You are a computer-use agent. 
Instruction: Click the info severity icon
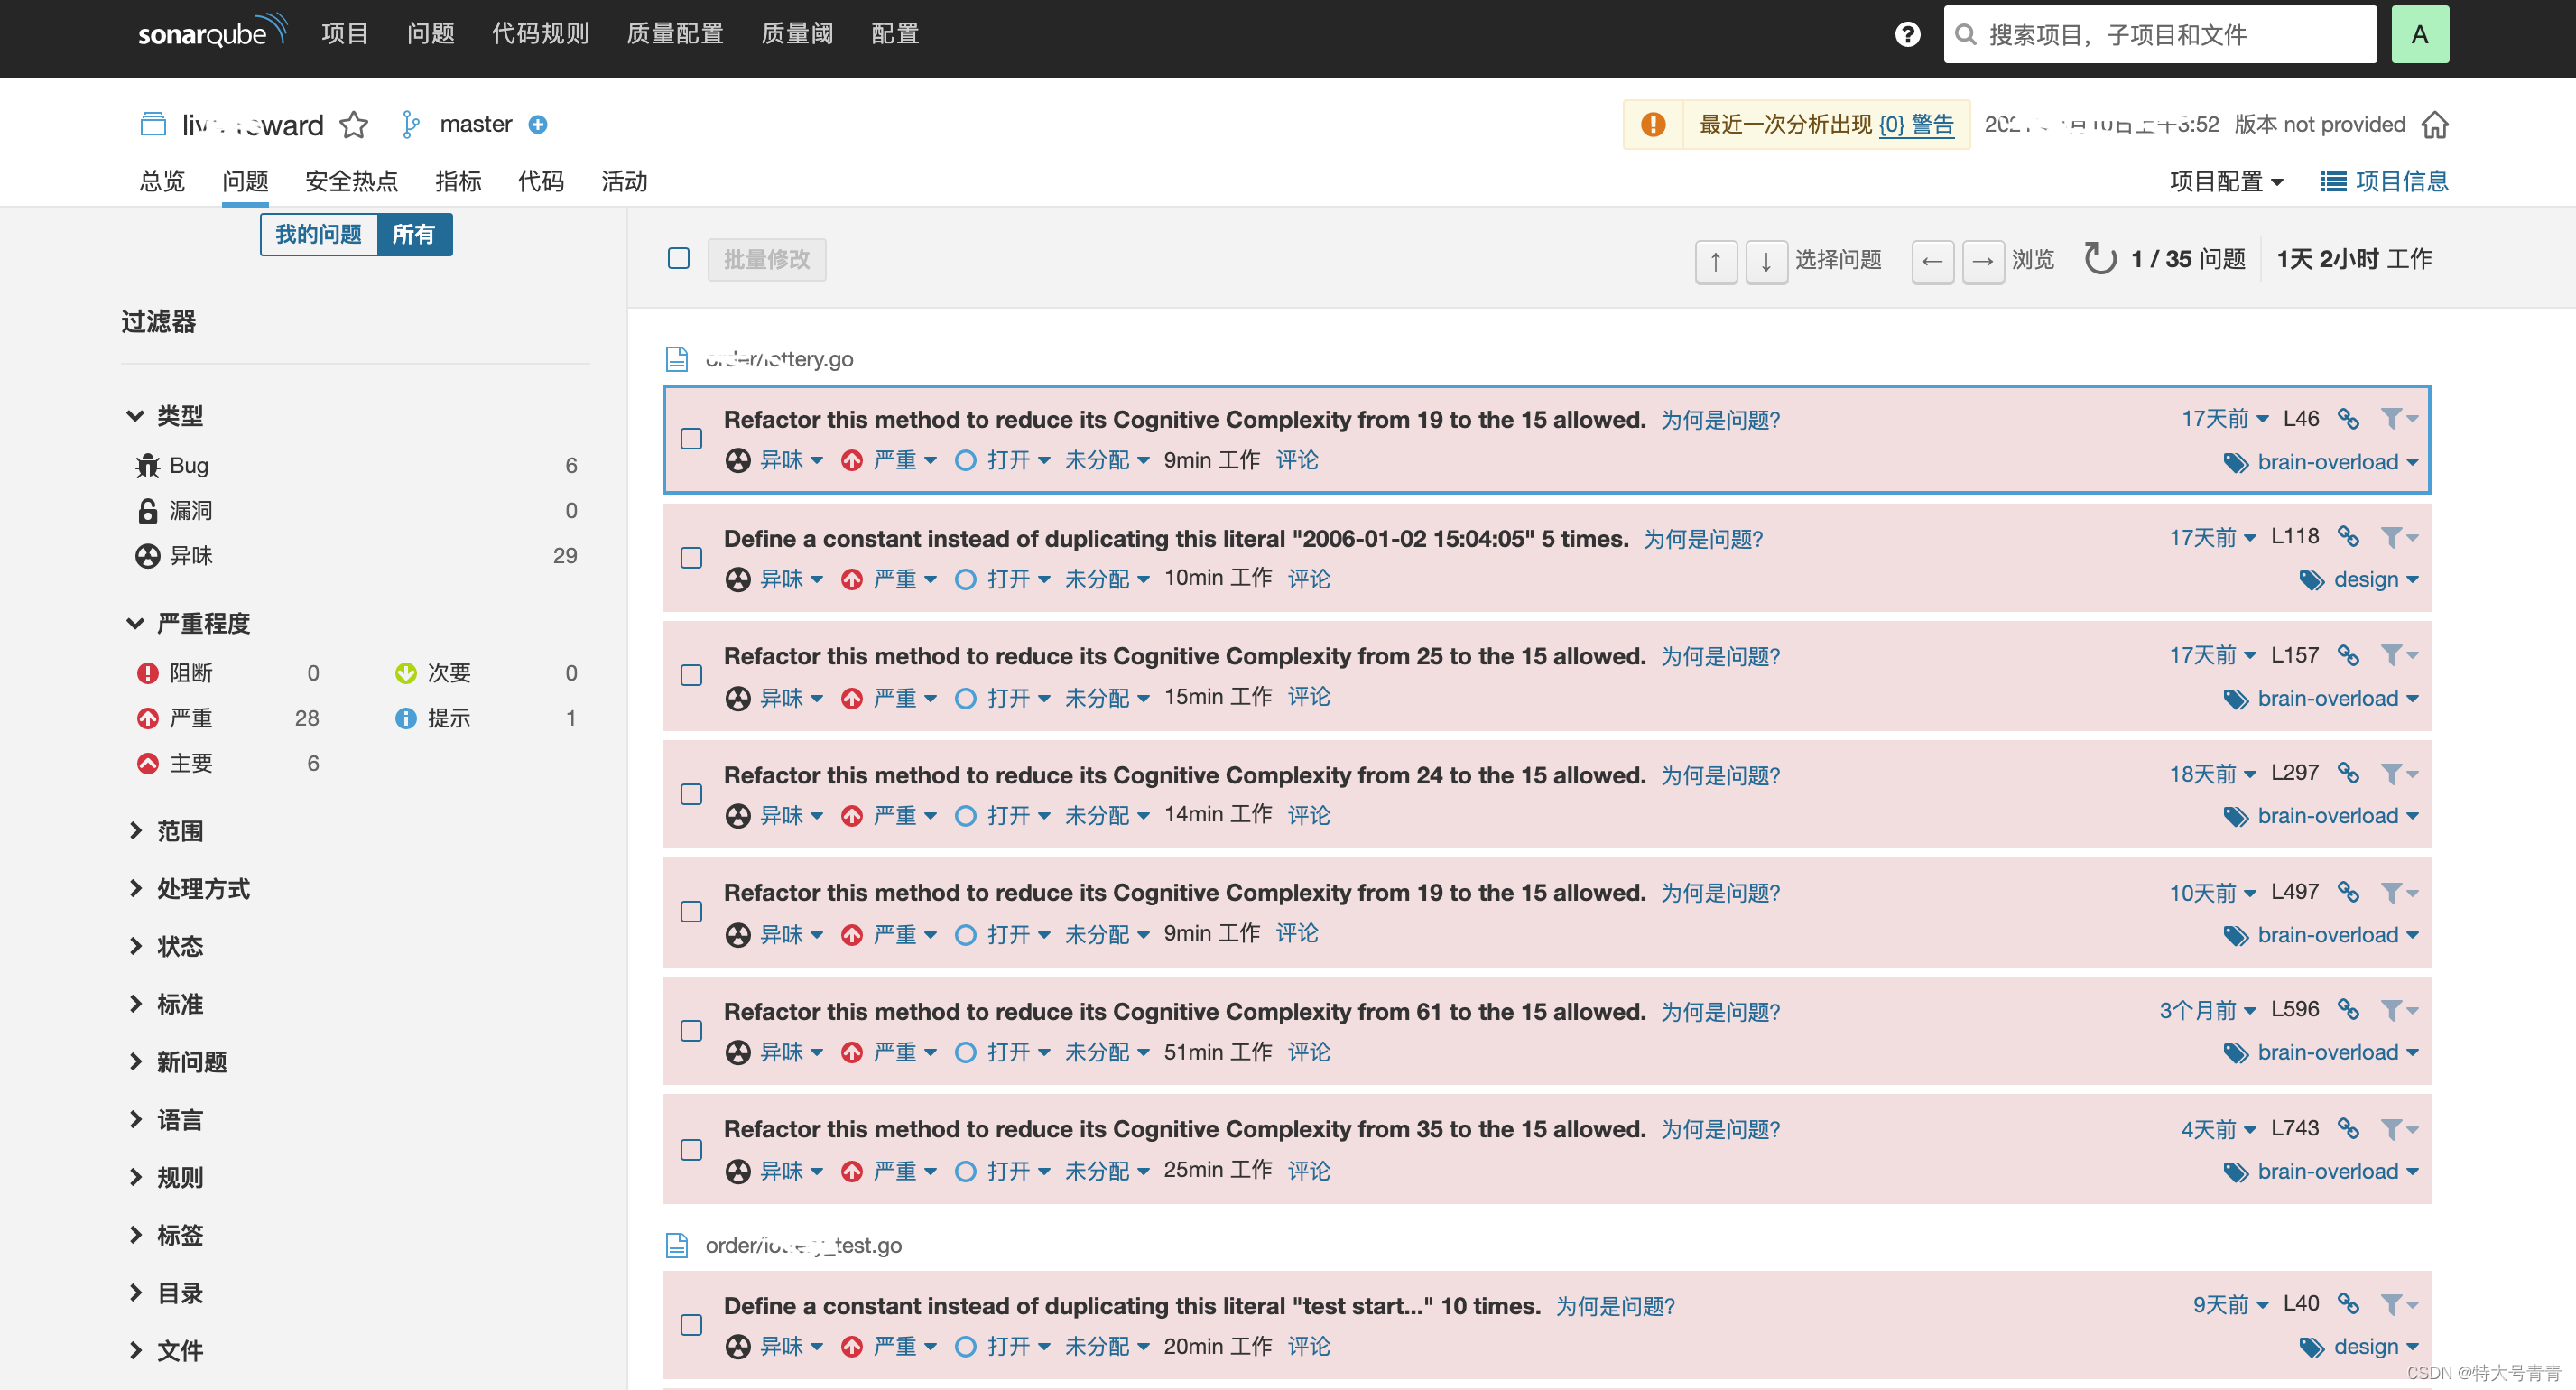[x=405, y=718]
